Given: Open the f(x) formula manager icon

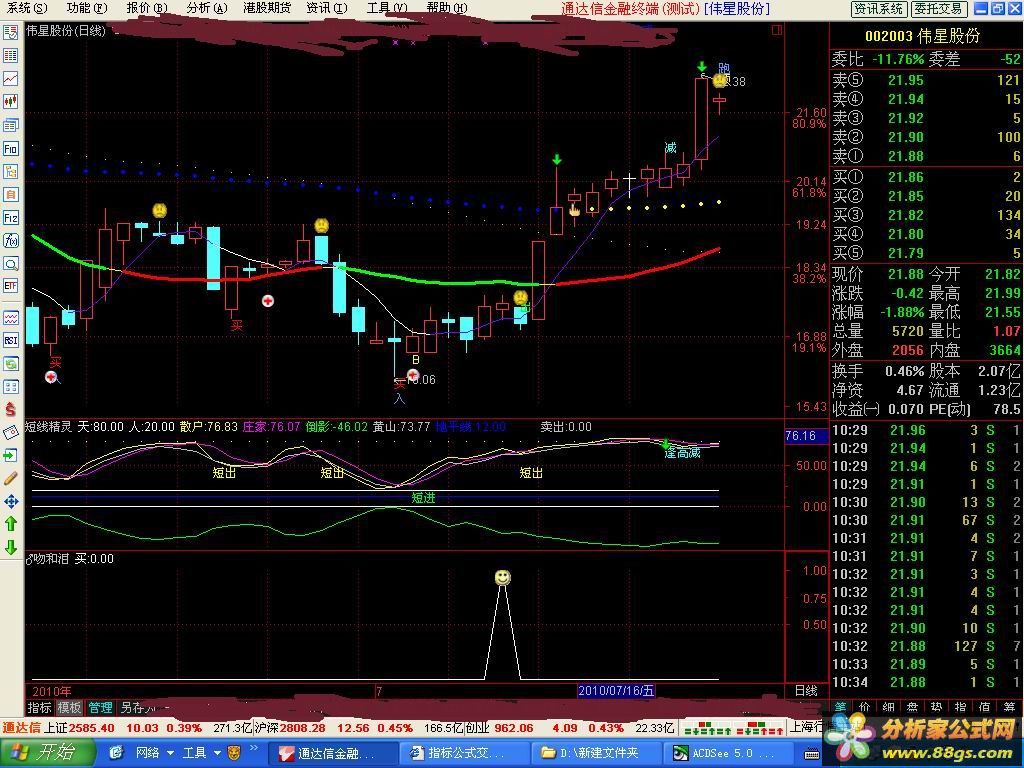Looking at the screenshot, I should click(10, 240).
